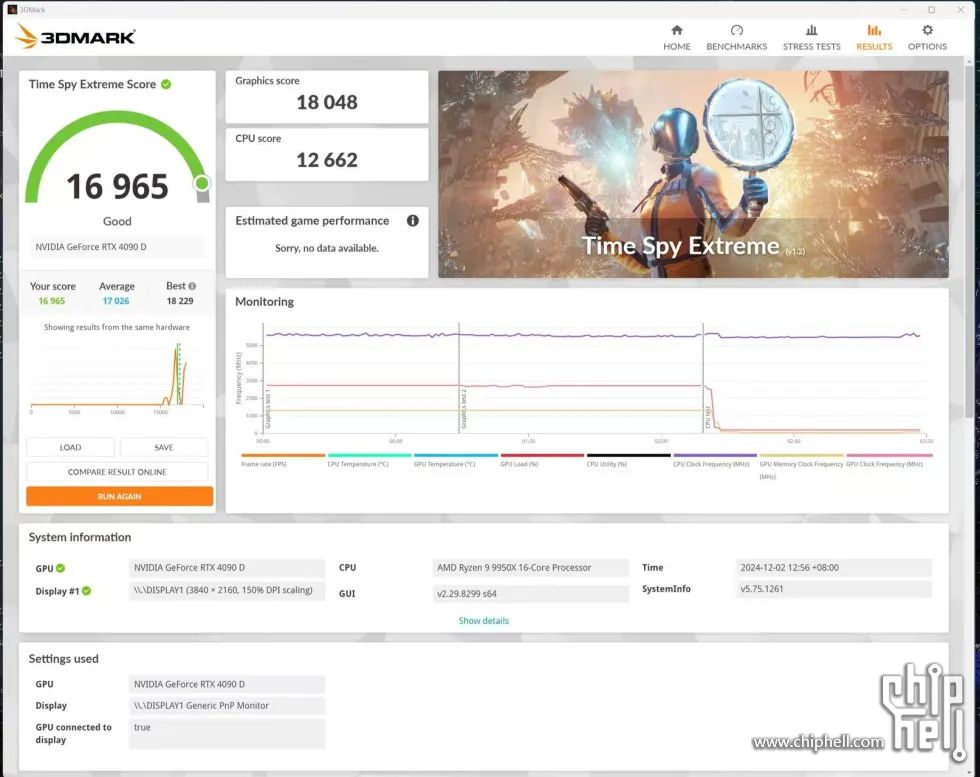Viewport: 980px width, 777px height.
Task: Click COMPARE RESULT ONLINE button
Action: pyautogui.click(x=117, y=472)
